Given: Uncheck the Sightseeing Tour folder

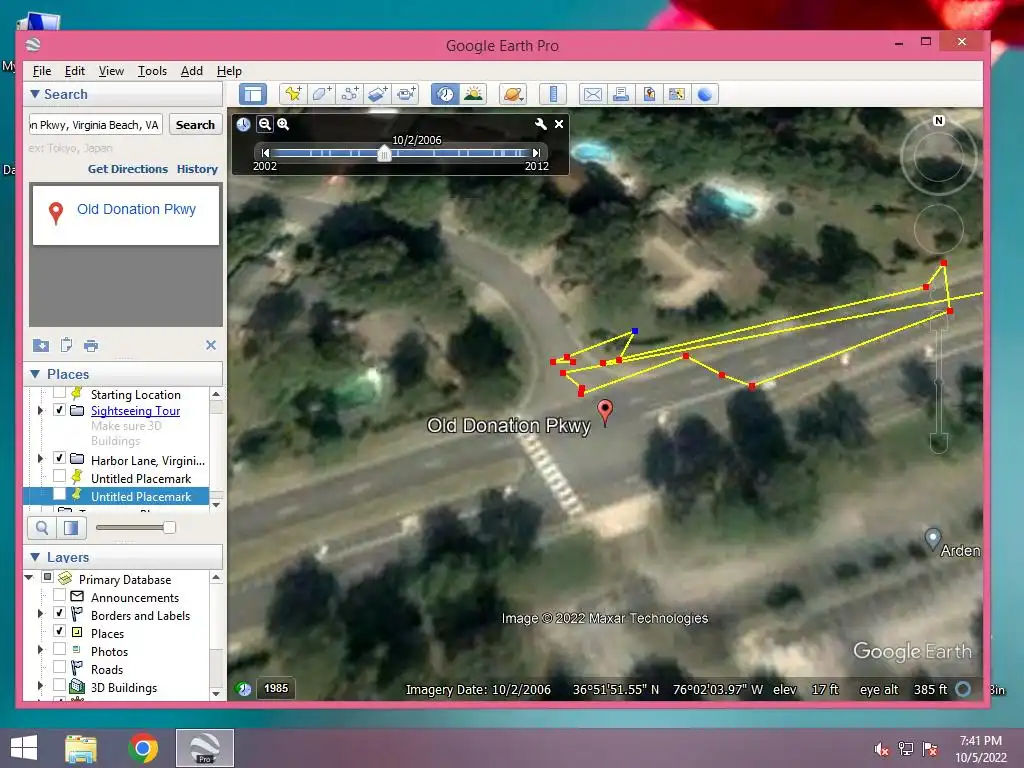Looking at the screenshot, I should [x=59, y=410].
